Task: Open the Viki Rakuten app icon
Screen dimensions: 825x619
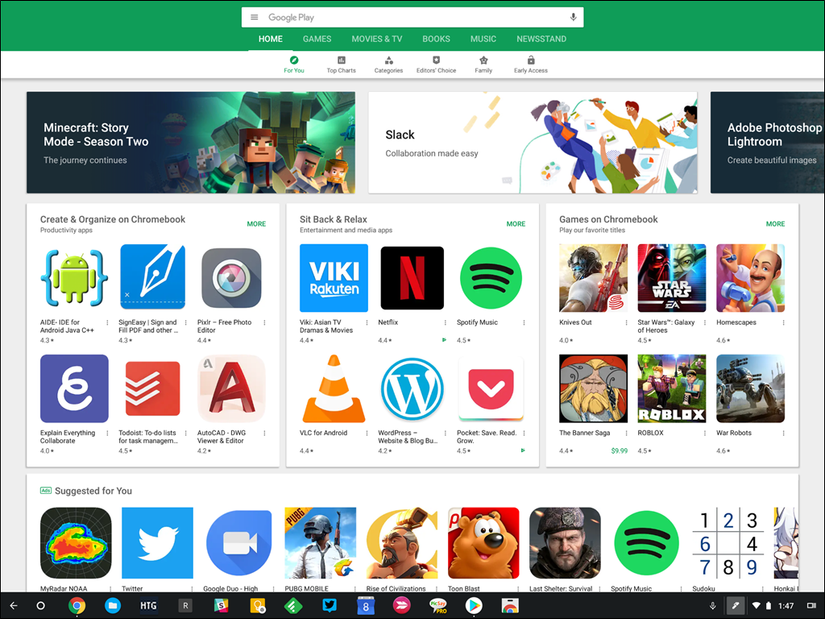Action: click(x=334, y=278)
